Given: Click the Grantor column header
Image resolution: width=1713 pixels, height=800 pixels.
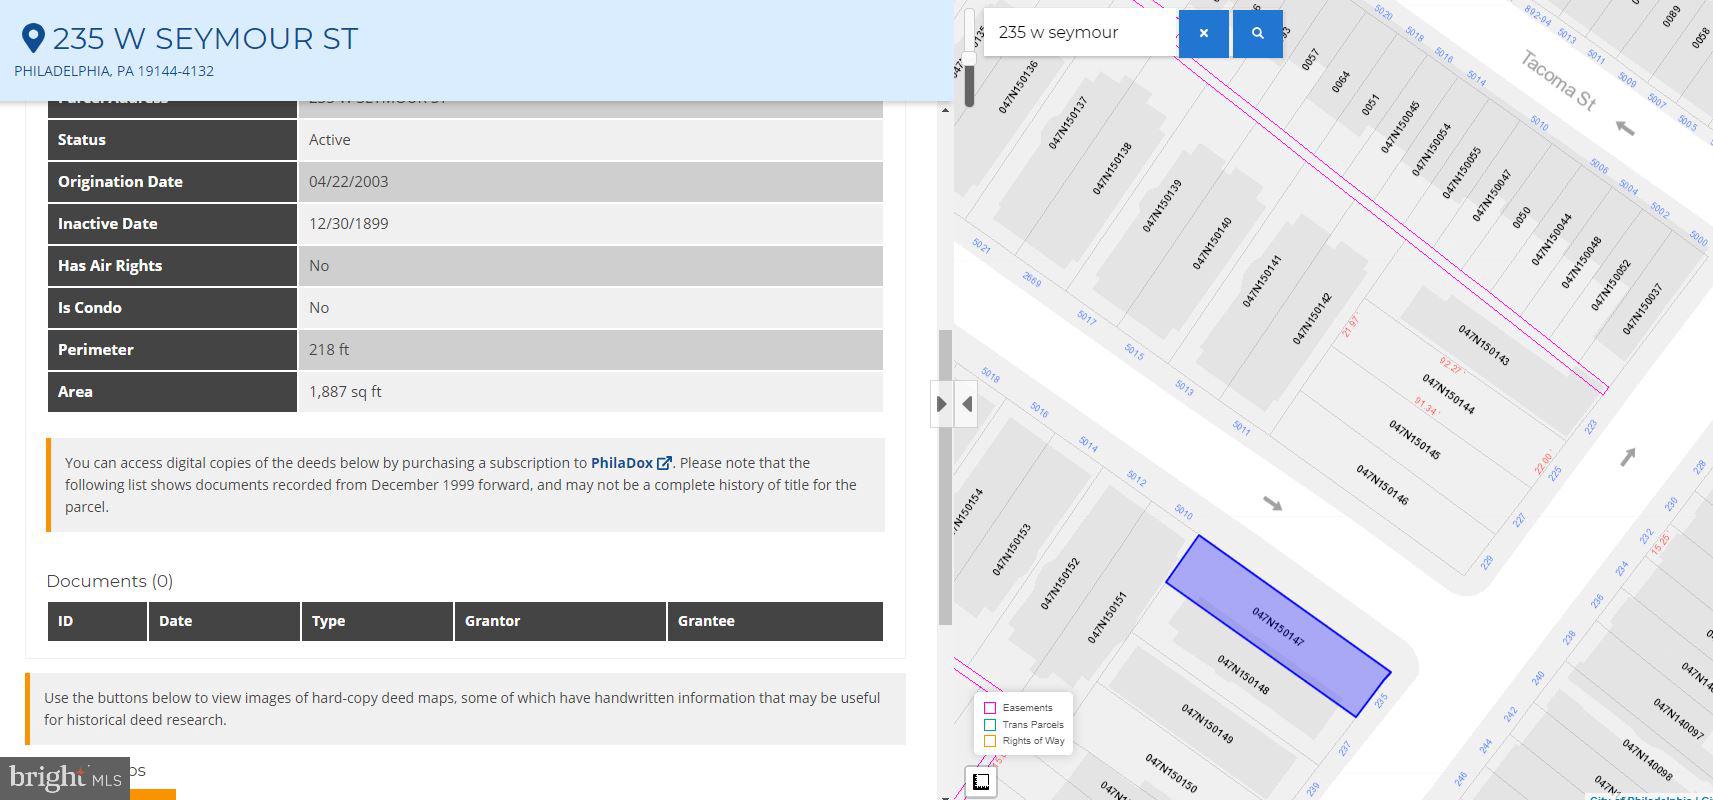Looking at the screenshot, I should pyautogui.click(x=560, y=621).
